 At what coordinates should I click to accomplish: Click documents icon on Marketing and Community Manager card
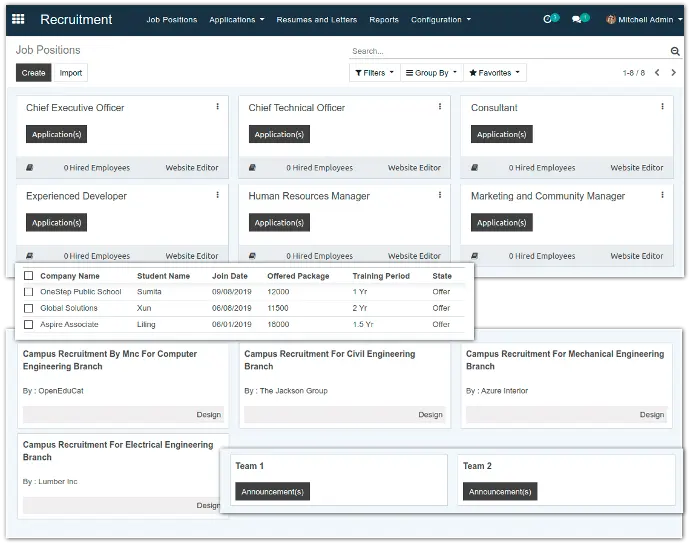[x=474, y=256]
